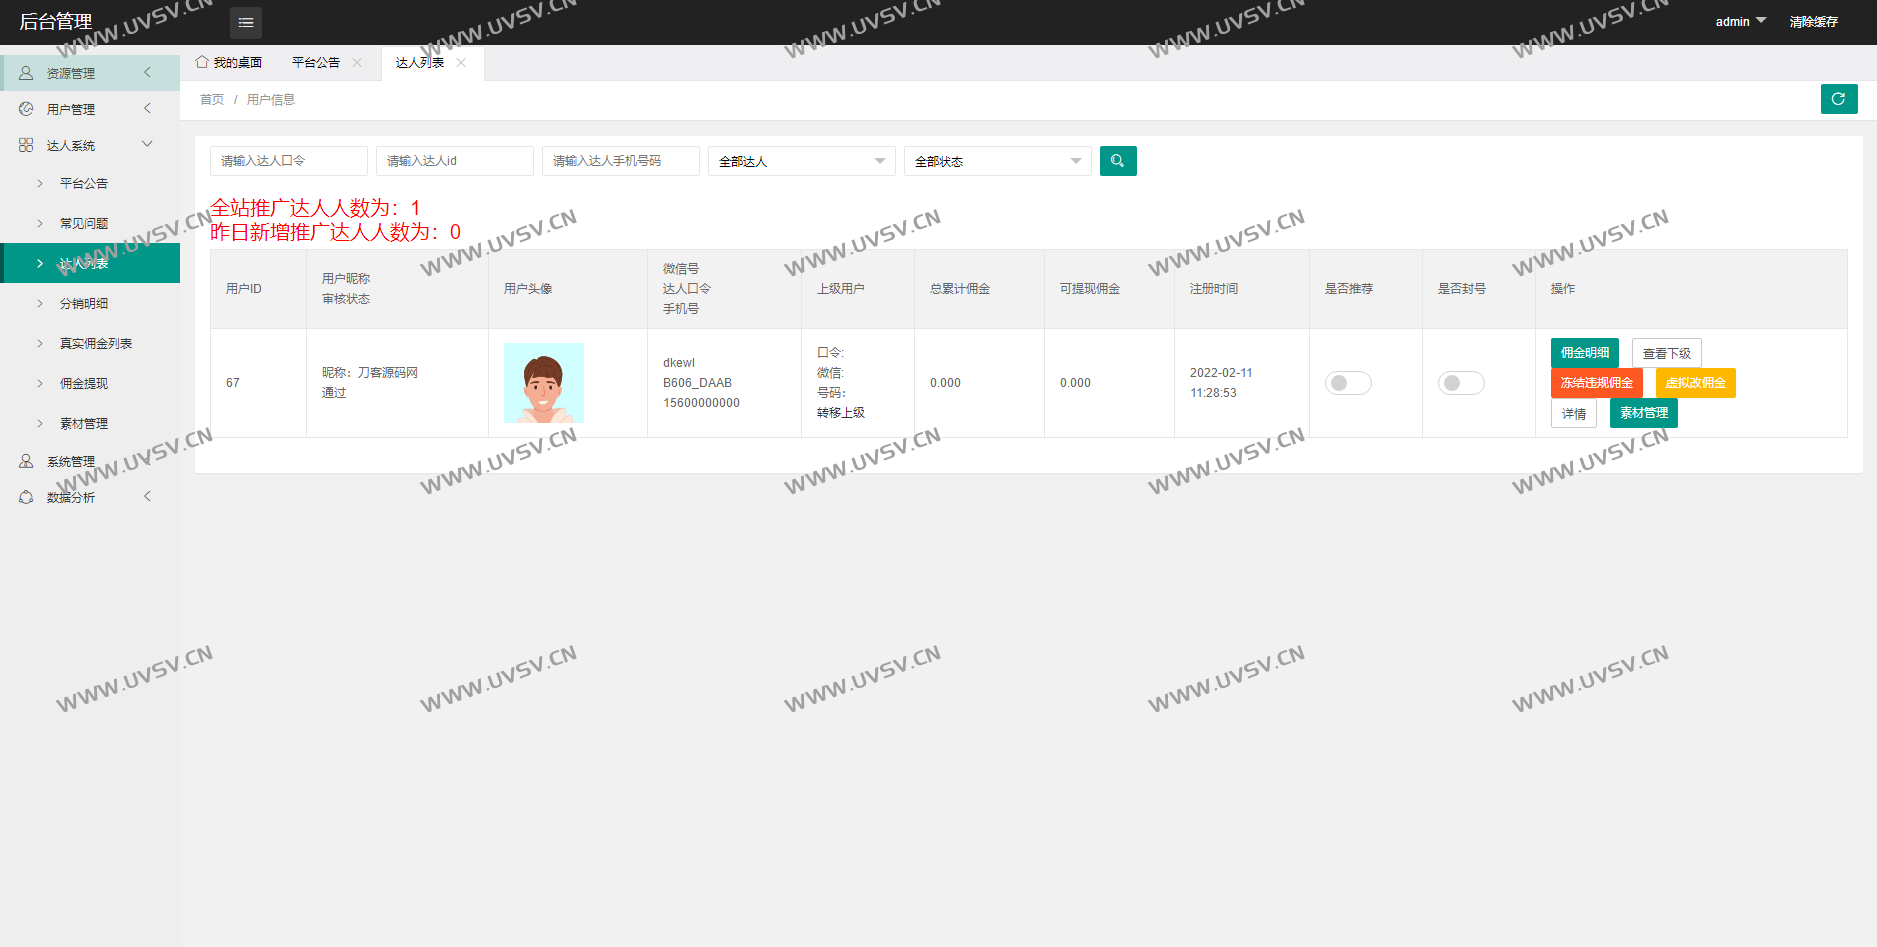Screen dimensions: 1877x947
Task: Open 常见问题 in the sidebar
Action: pos(84,224)
